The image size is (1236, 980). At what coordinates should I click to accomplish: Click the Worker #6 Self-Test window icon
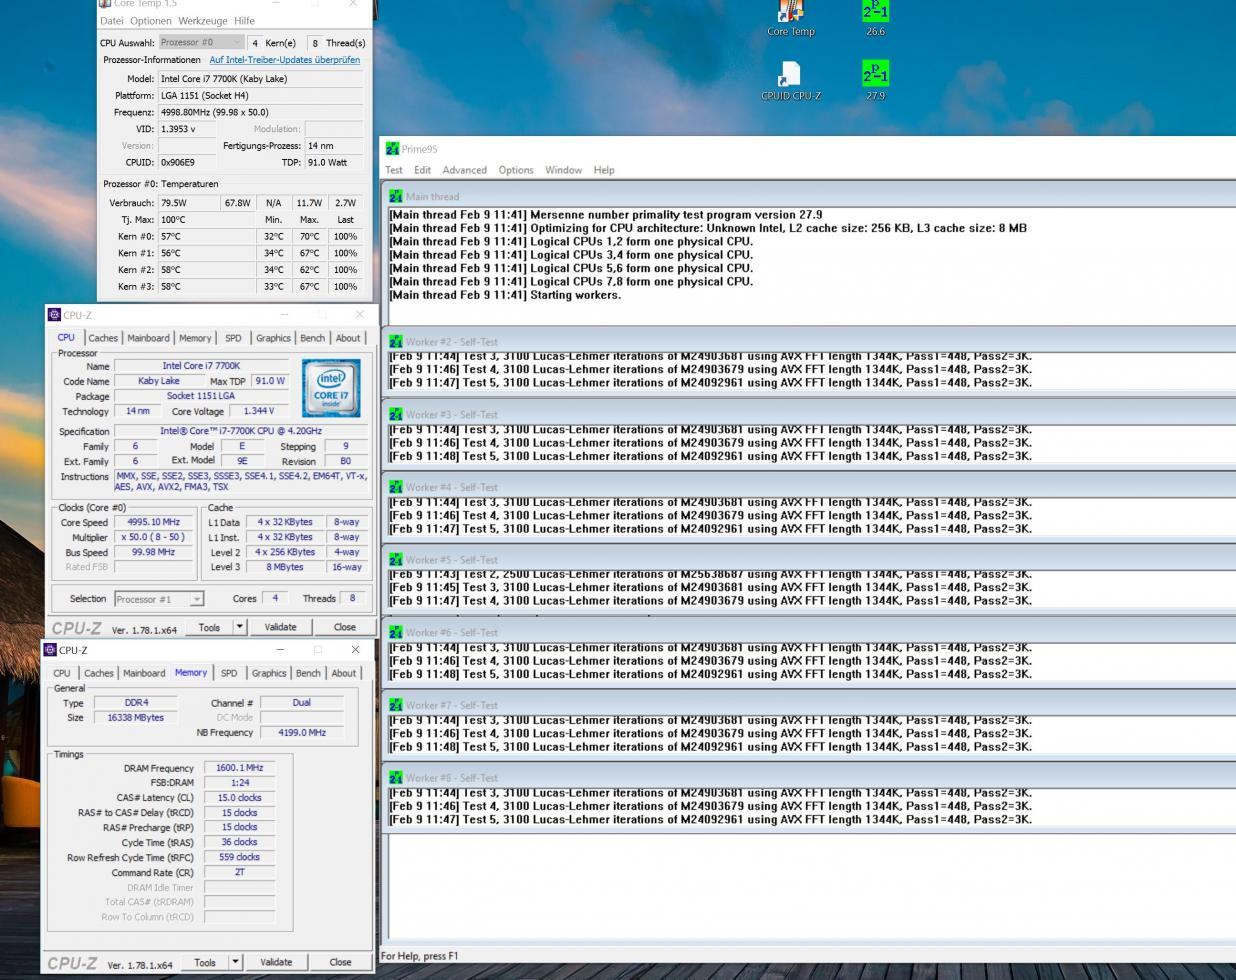396,632
